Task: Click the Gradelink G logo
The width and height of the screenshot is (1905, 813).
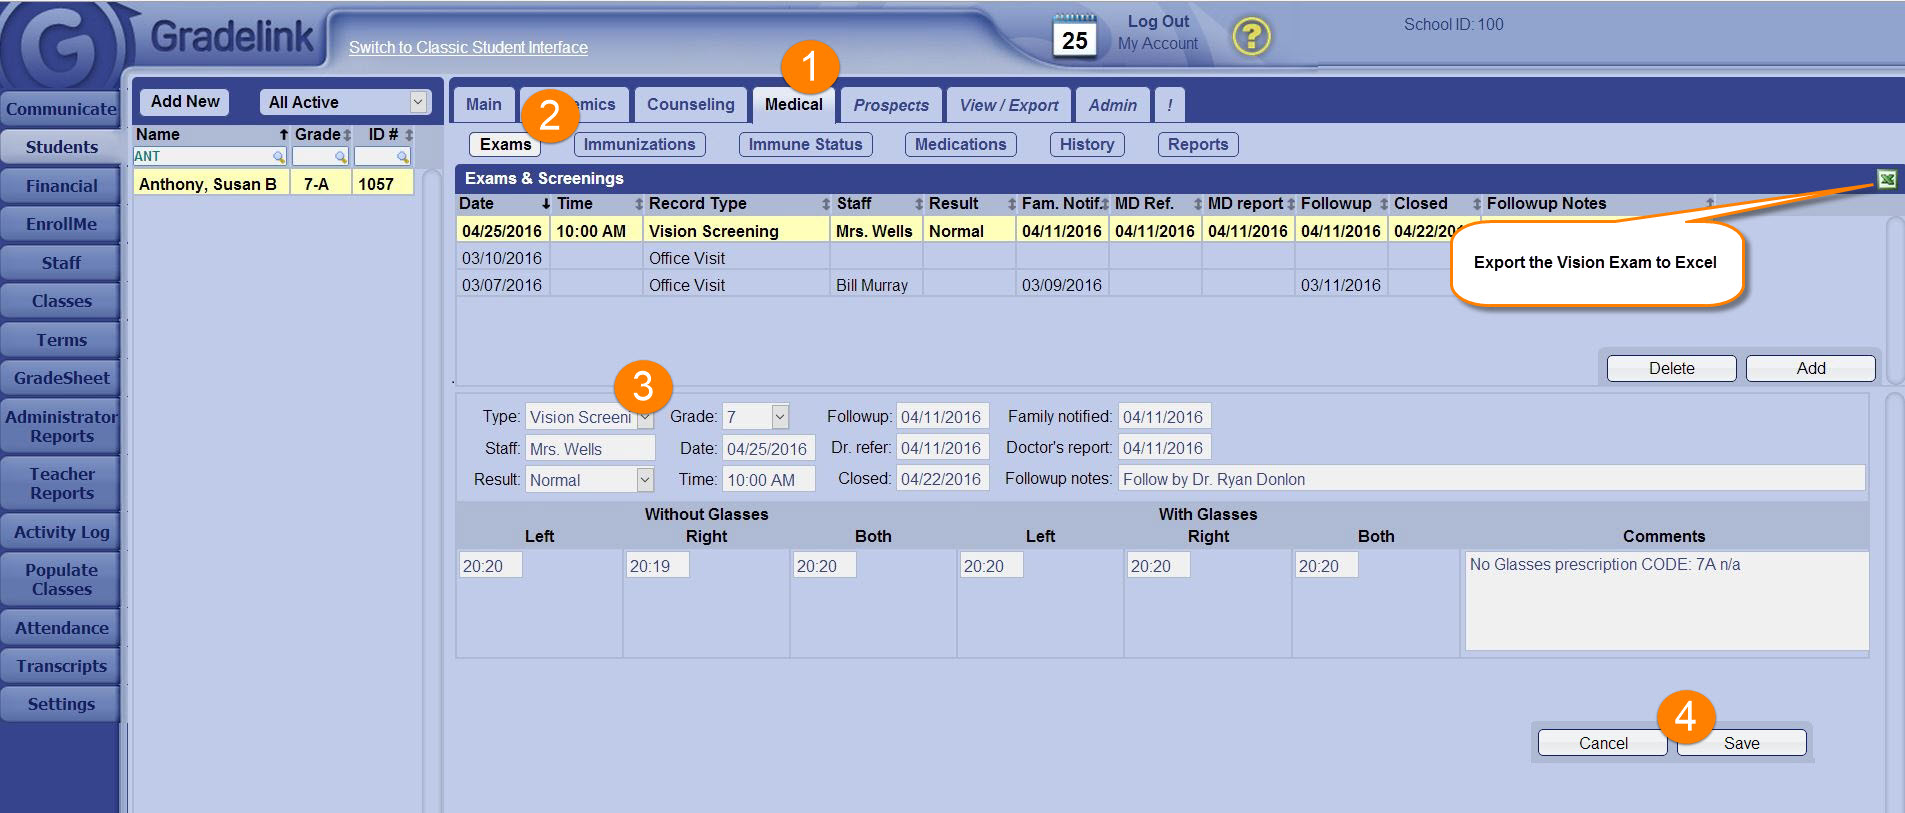Action: [x=62, y=46]
